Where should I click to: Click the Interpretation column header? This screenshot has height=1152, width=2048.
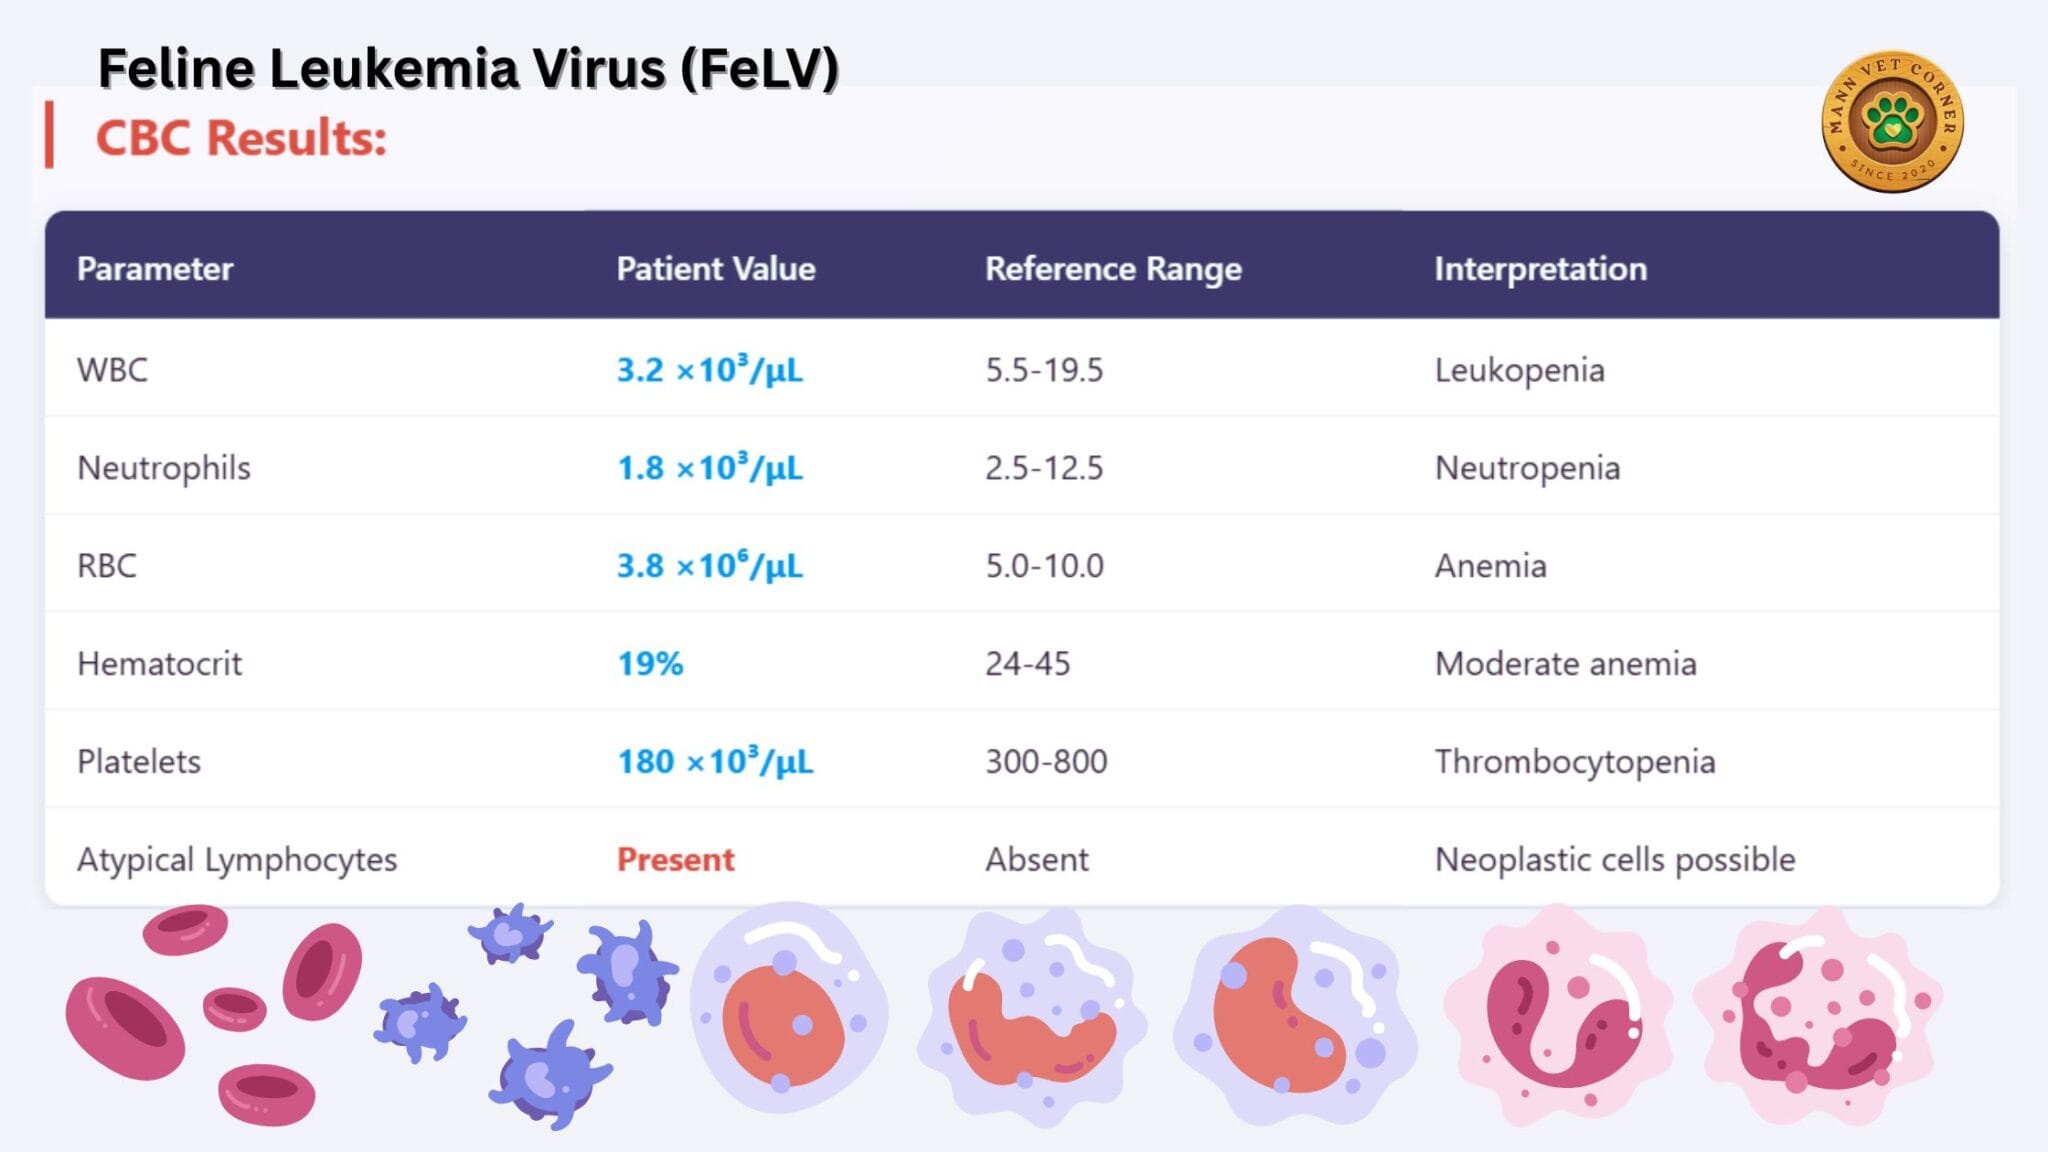coord(1540,269)
